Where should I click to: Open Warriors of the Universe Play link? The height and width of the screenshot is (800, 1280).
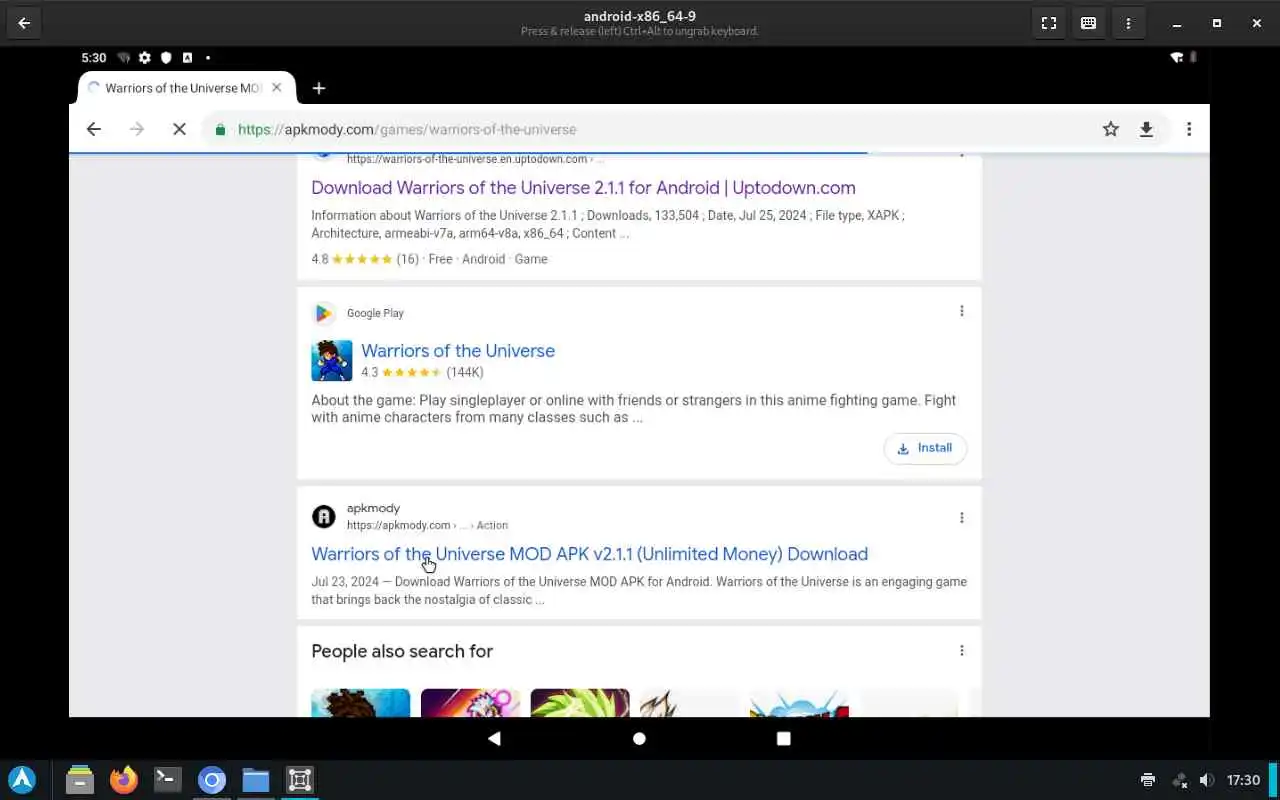coord(458,351)
